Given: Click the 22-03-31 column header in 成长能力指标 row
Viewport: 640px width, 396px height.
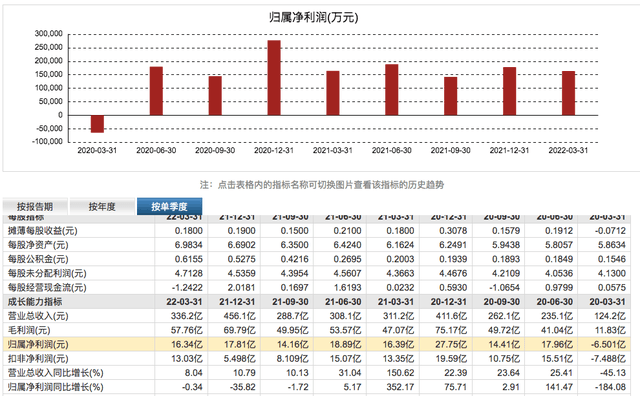Looking at the screenshot, I should click(x=184, y=302).
